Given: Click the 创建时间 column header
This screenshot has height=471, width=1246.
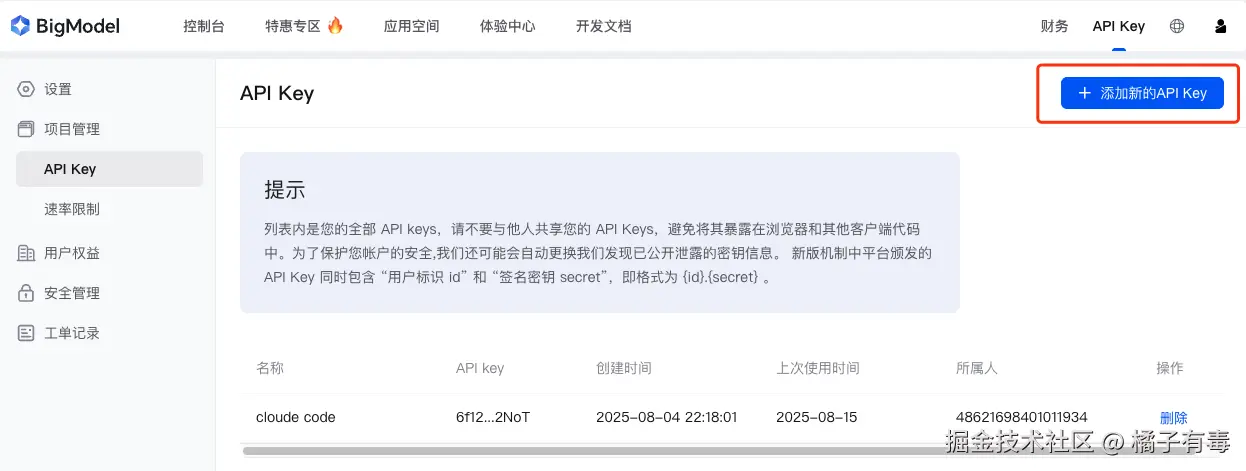Looking at the screenshot, I should coord(624,368).
